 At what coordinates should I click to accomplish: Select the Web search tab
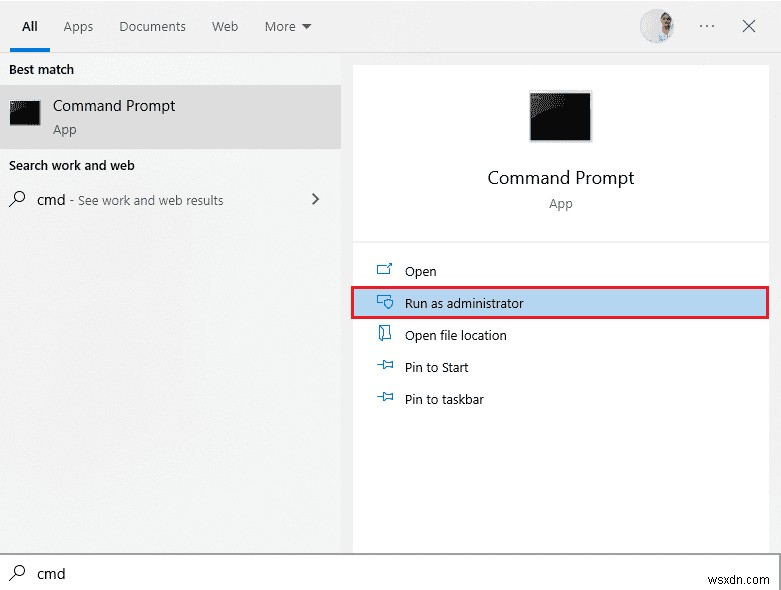point(225,27)
